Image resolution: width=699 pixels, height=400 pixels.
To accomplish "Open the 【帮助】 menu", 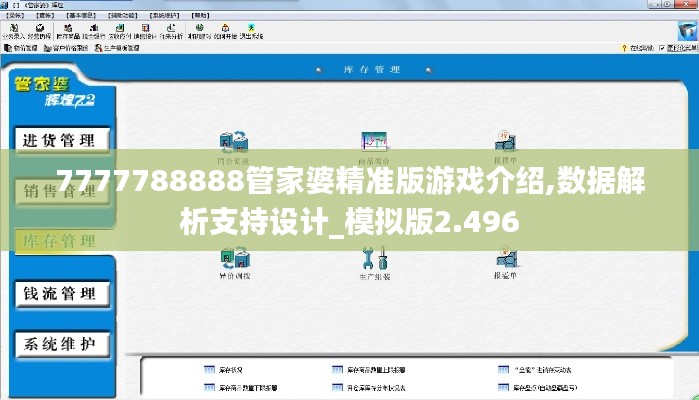I will point(200,15).
